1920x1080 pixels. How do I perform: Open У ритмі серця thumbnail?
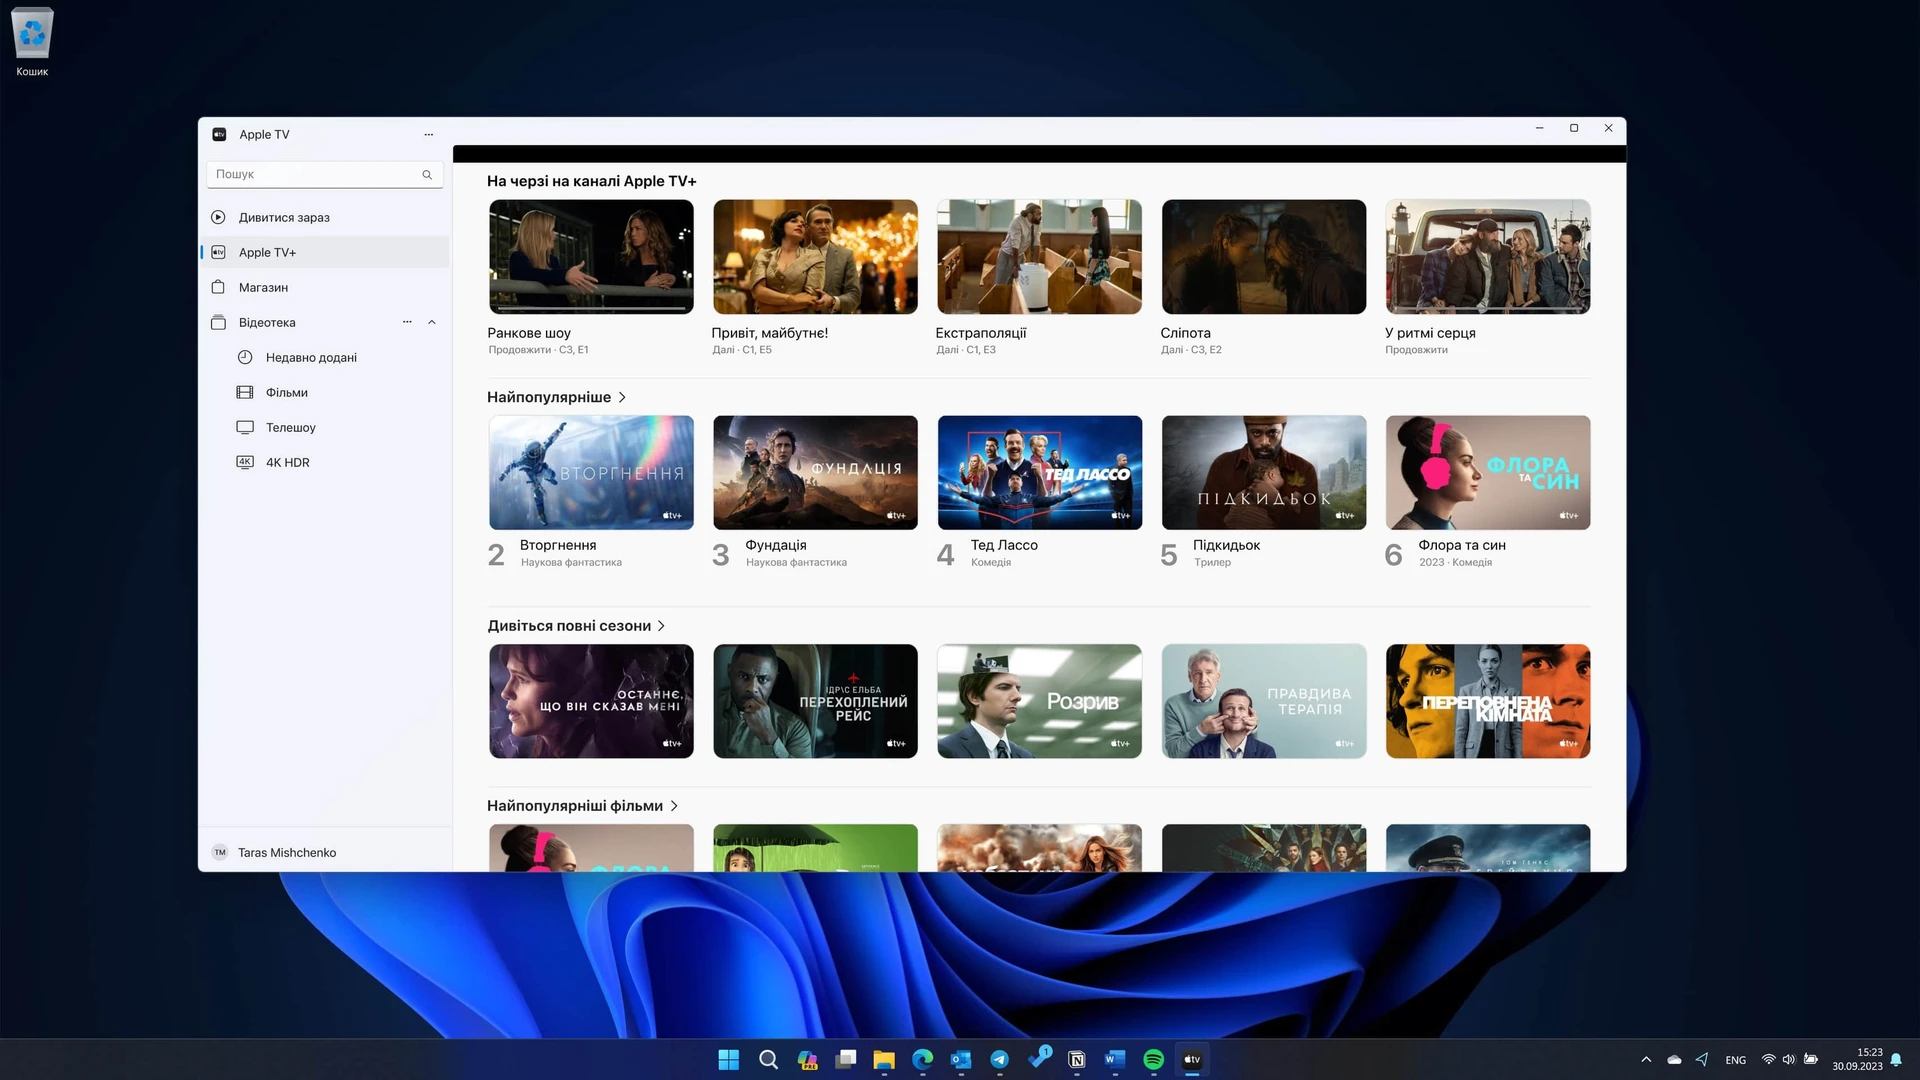point(1488,256)
